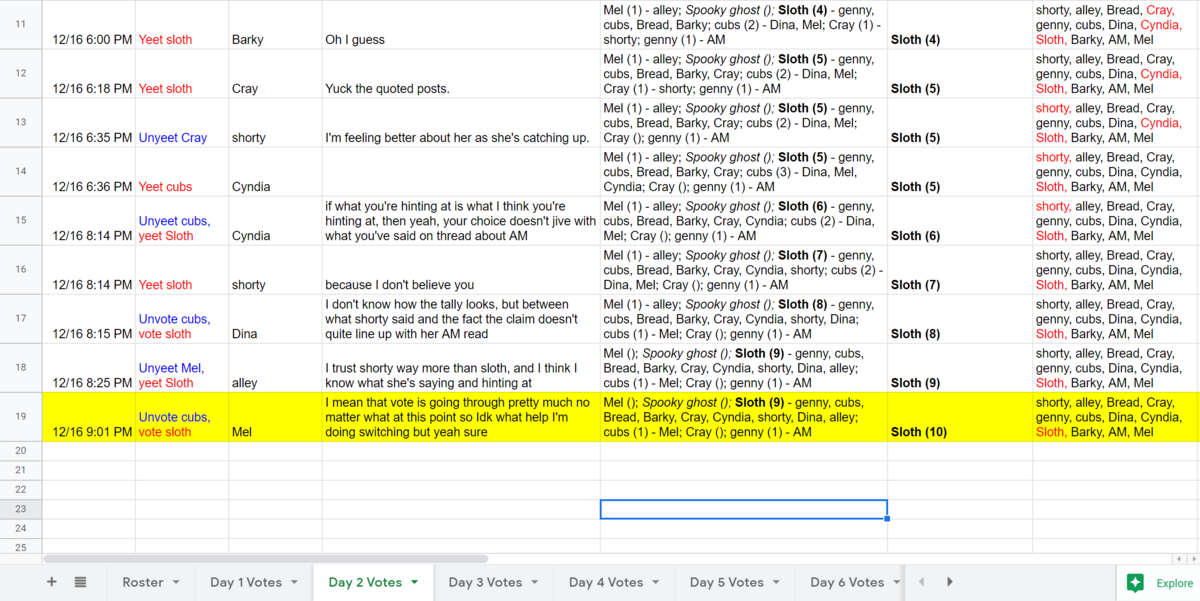Switch to the Day 4 Votes sheet
1200x601 pixels.
606,582
